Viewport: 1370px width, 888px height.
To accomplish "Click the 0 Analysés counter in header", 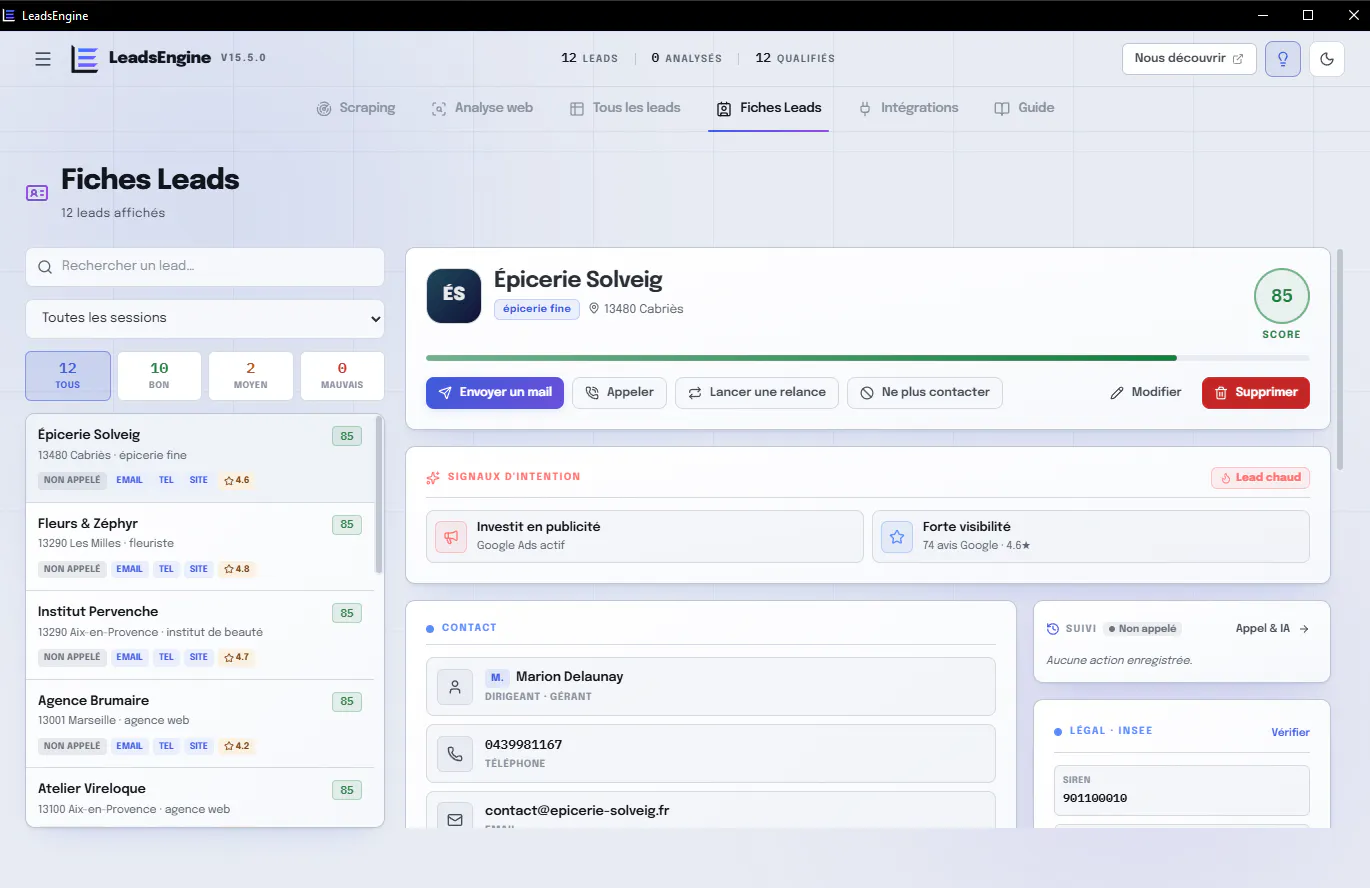I will click(686, 59).
